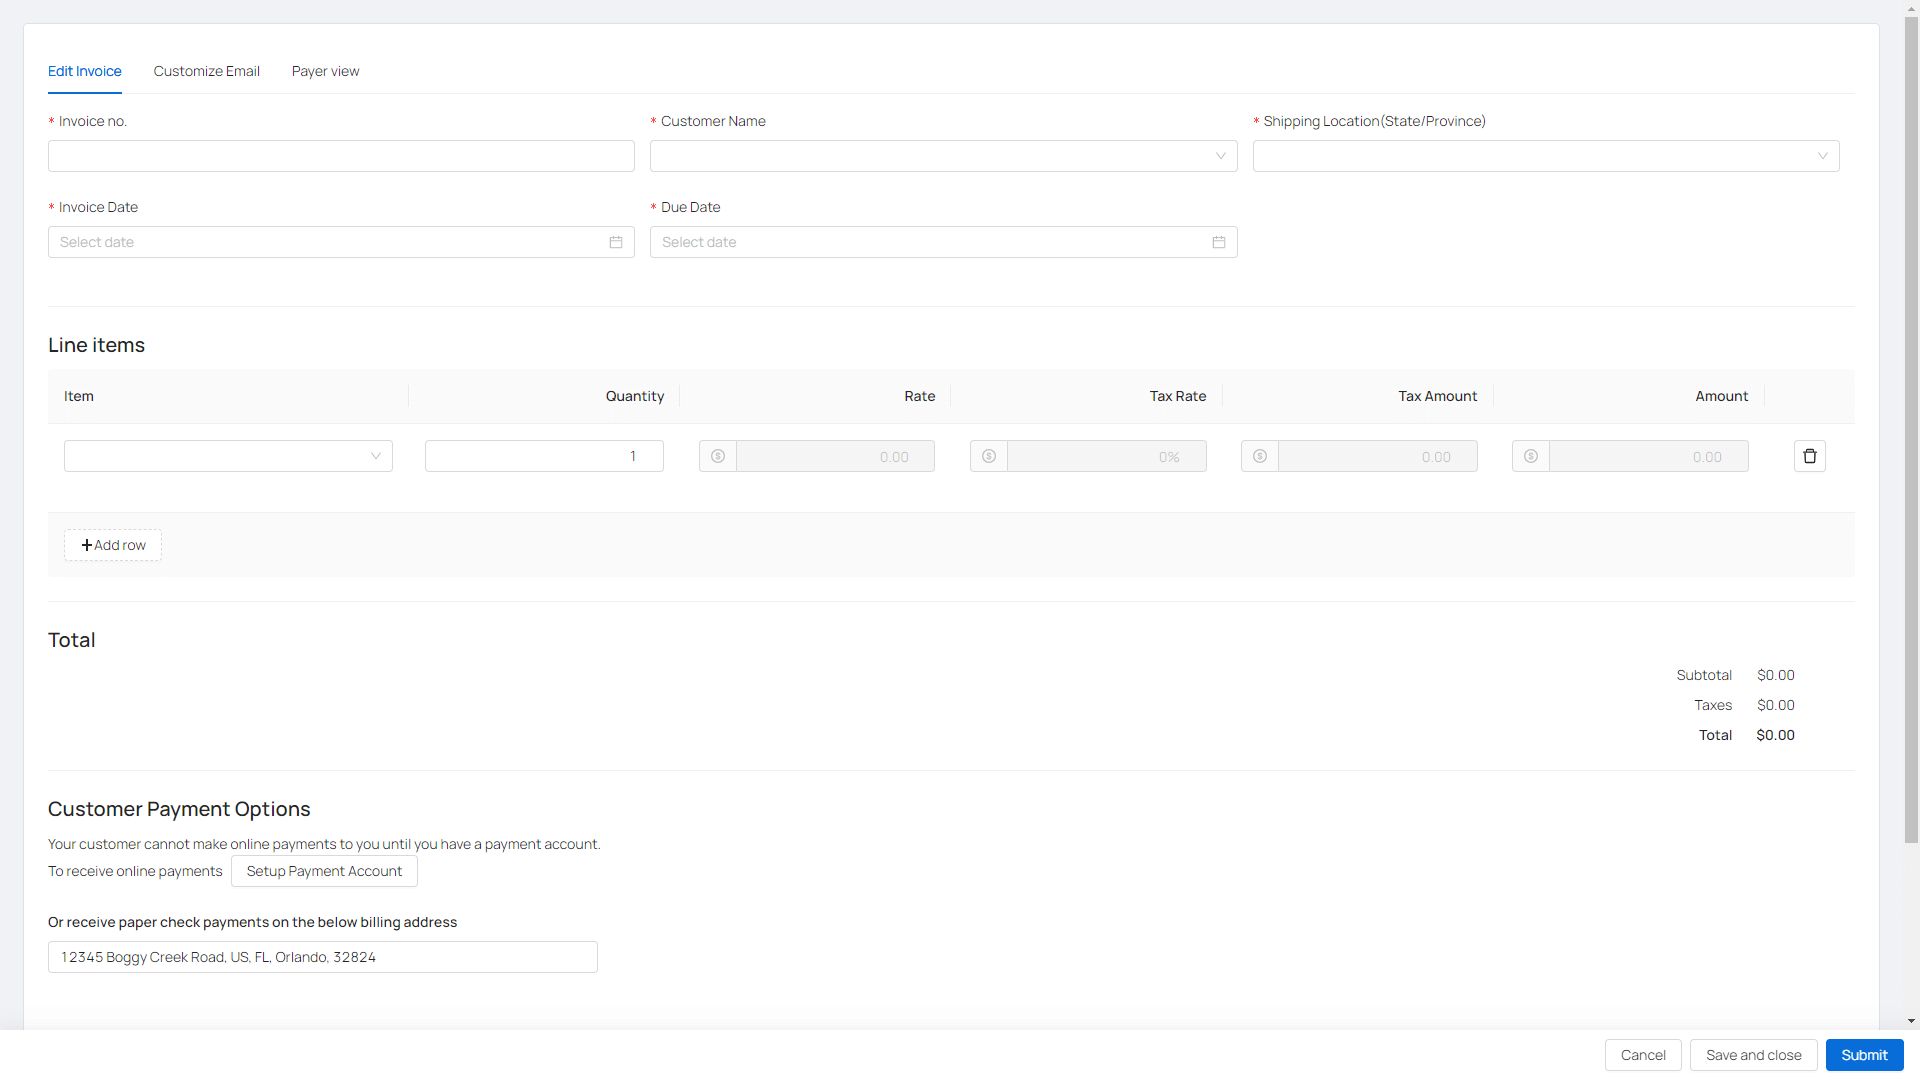
Task: Click Save and close button
Action: (x=1753, y=1055)
